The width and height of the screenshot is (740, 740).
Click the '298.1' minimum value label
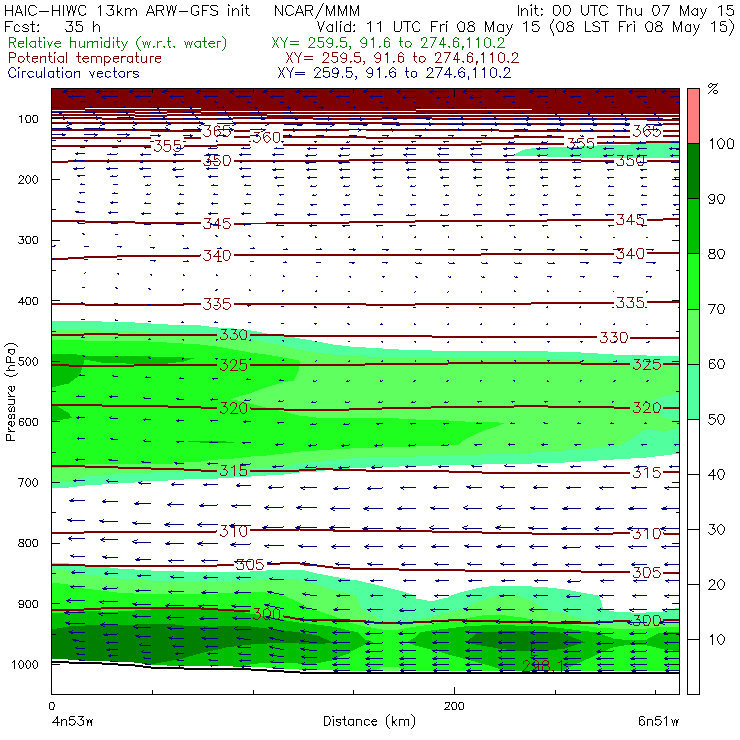click(x=543, y=666)
